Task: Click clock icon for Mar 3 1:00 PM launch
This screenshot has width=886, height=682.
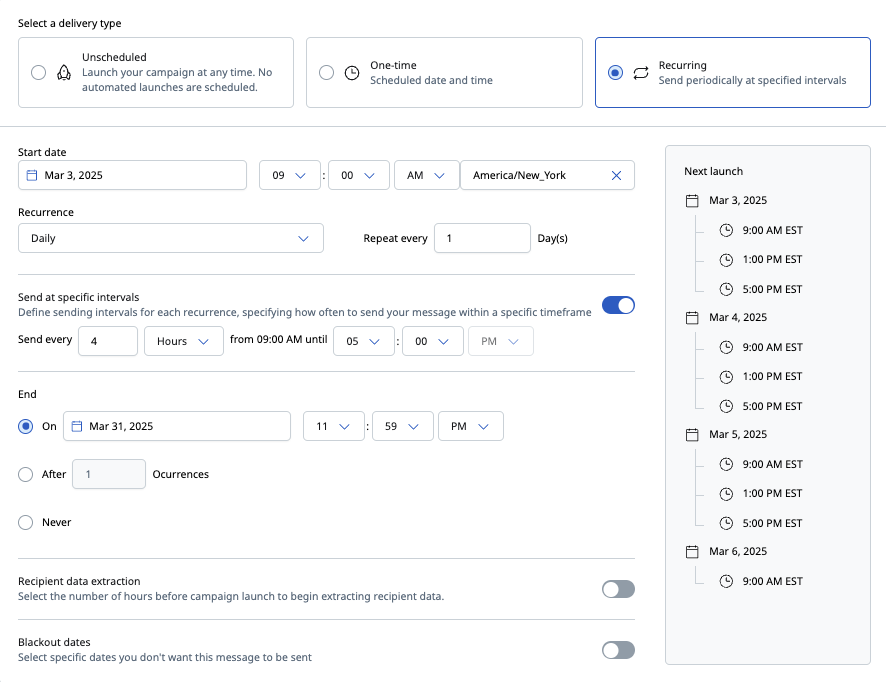Action: pyautogui.click(x=726, y=259)
